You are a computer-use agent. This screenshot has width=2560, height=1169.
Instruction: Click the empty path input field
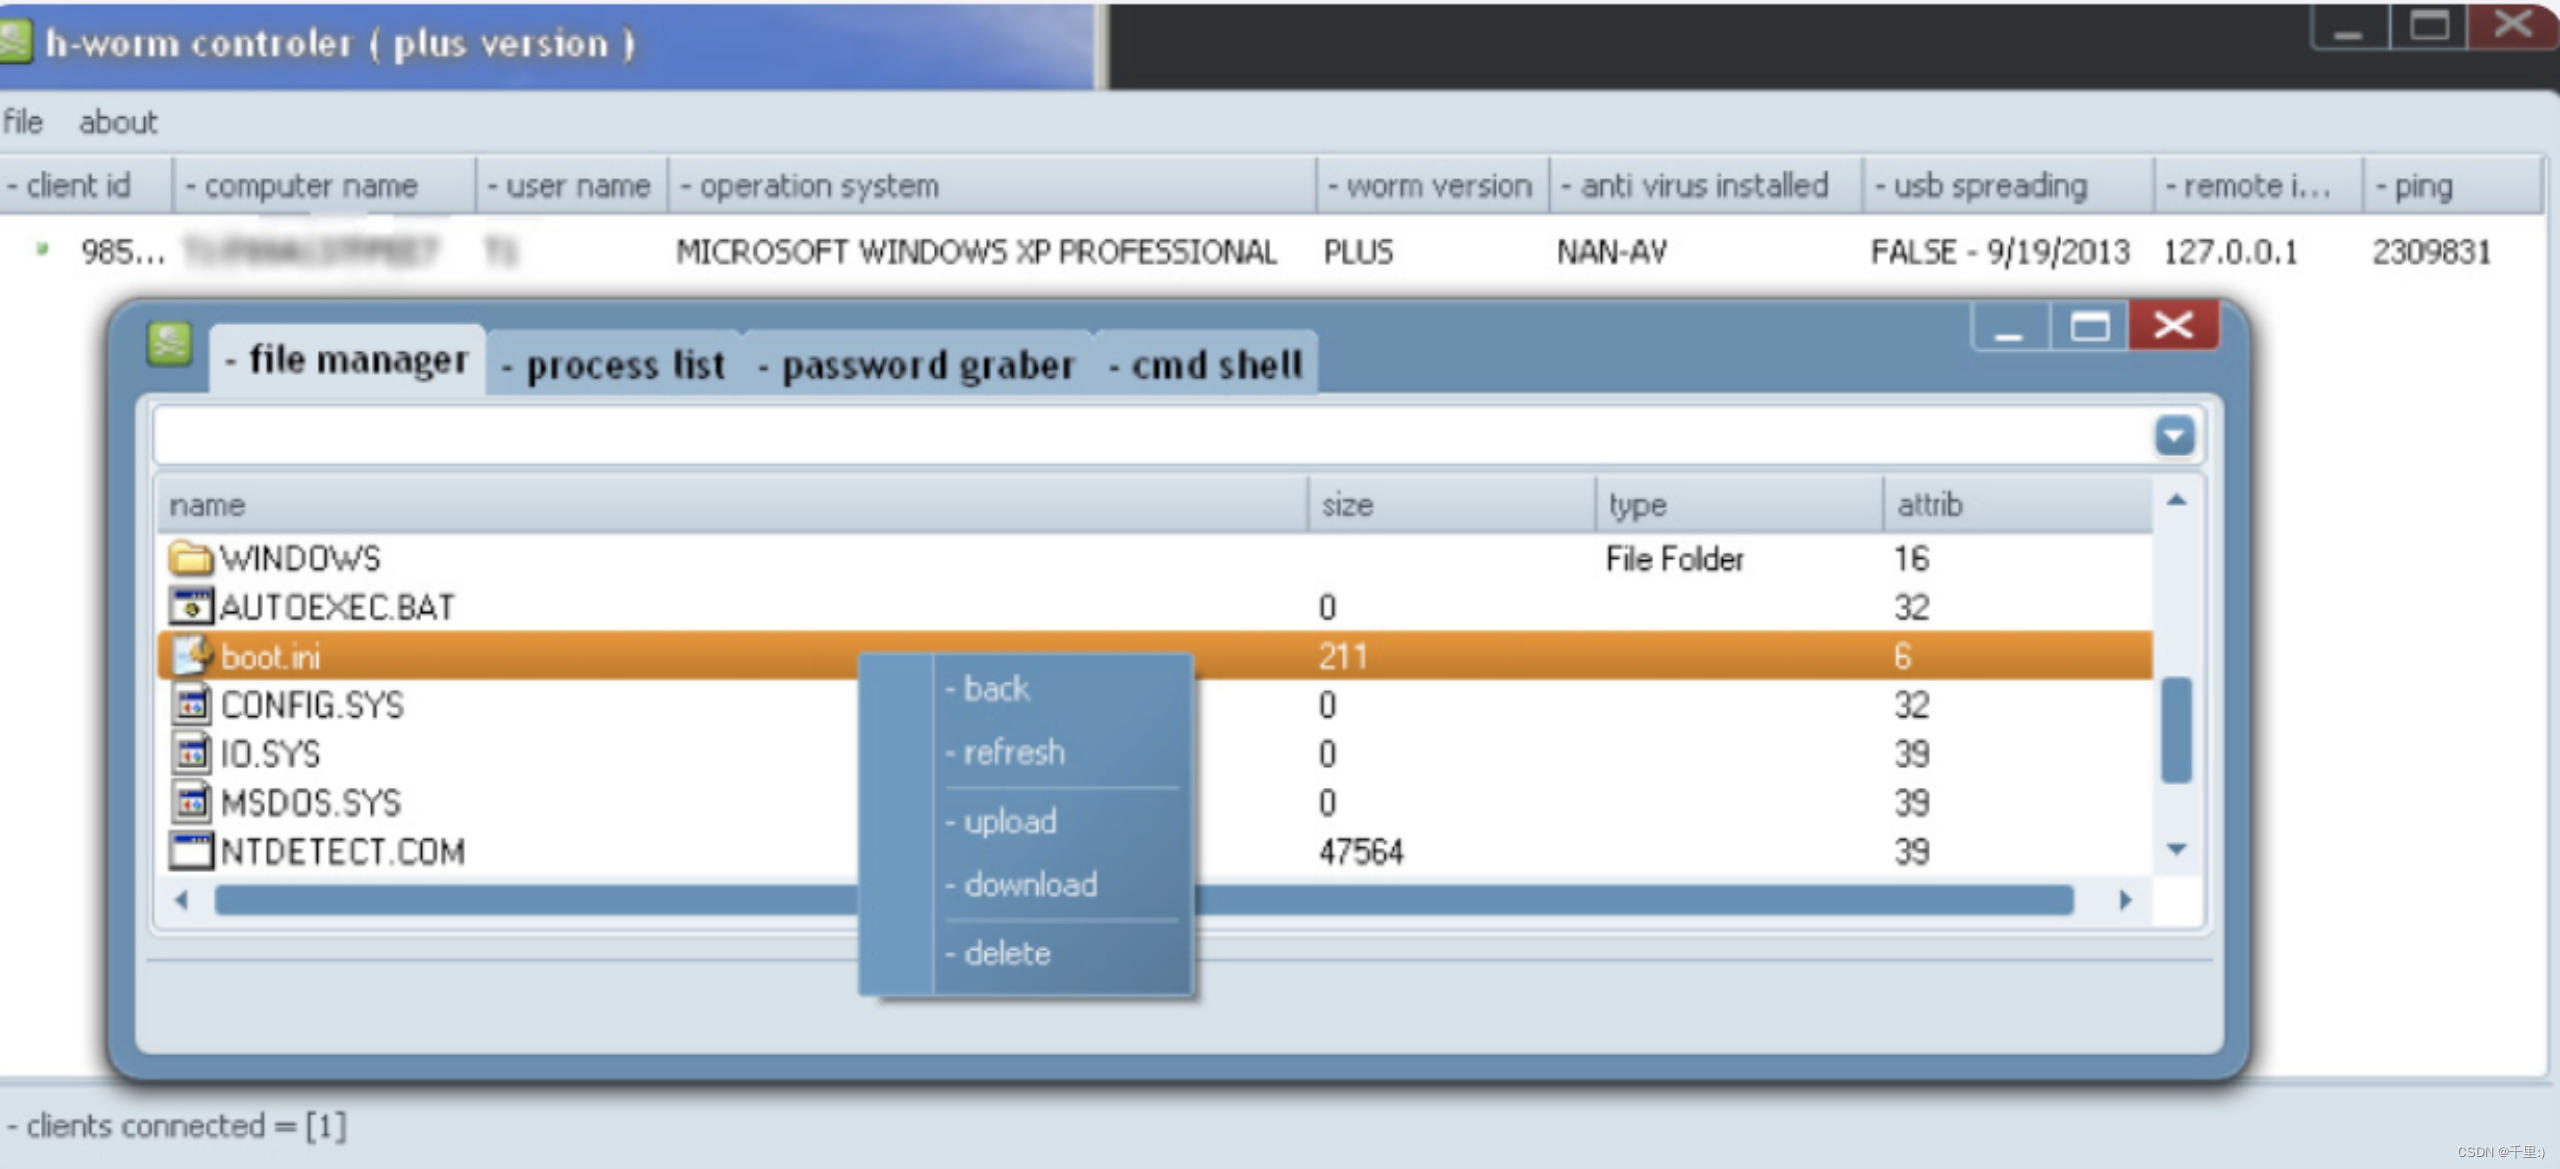[1150, 436]
